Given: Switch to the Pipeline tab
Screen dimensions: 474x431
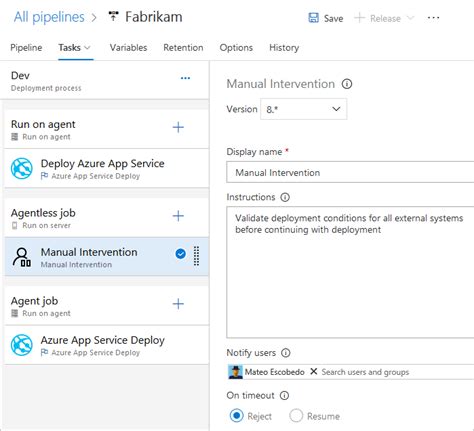Looking at the screenshot, I should tap(26, 48).
